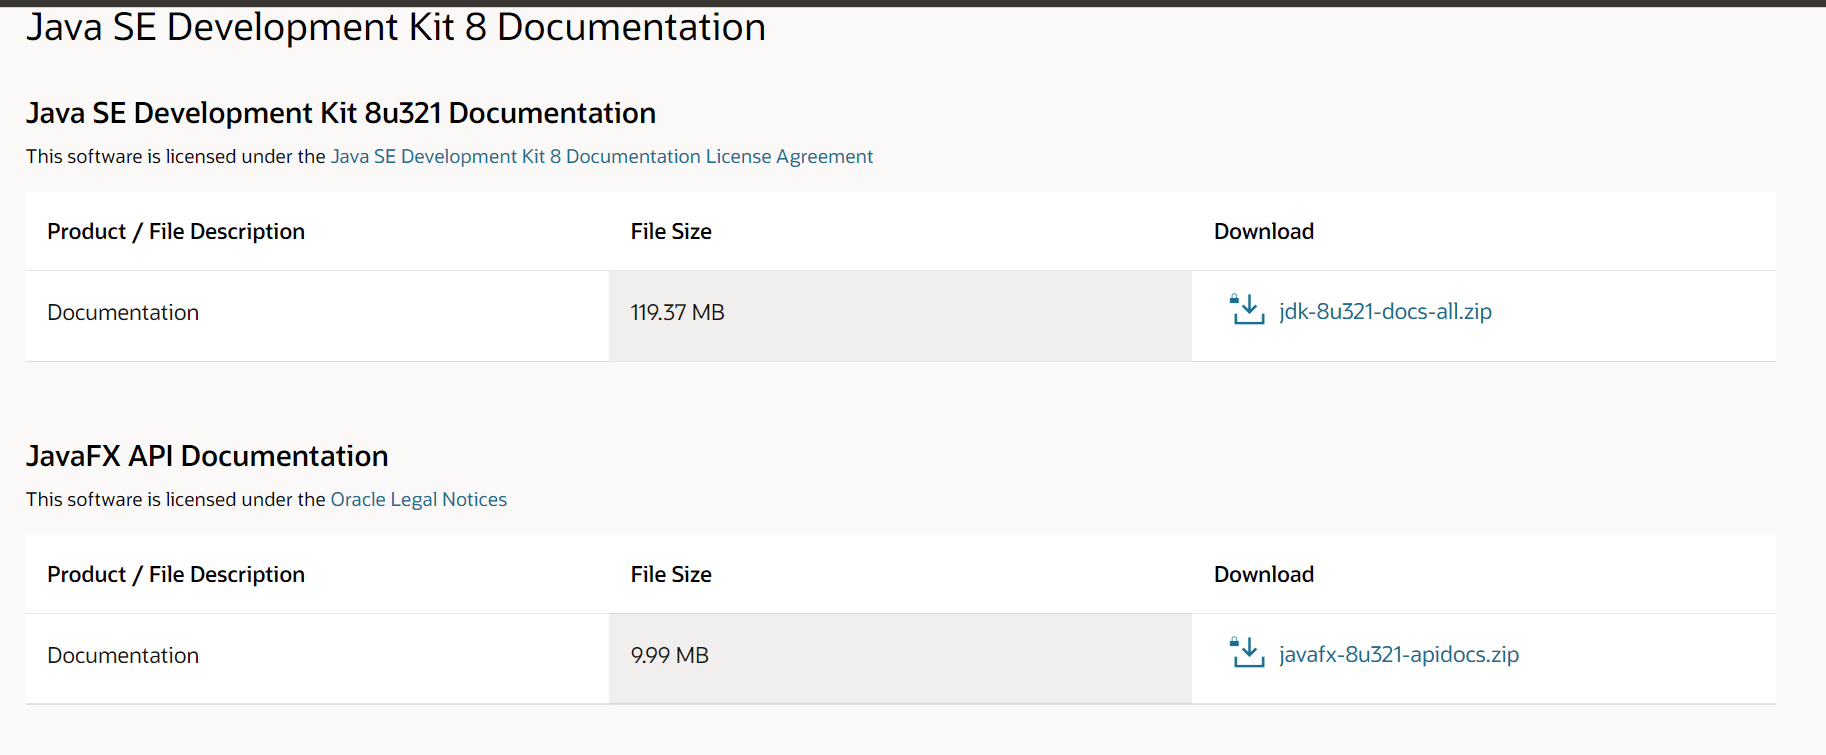Open the Oracle Legal Notices link
Viewport: 1826px width, 755px height.
pyautogui.click(x=419, y=500)
